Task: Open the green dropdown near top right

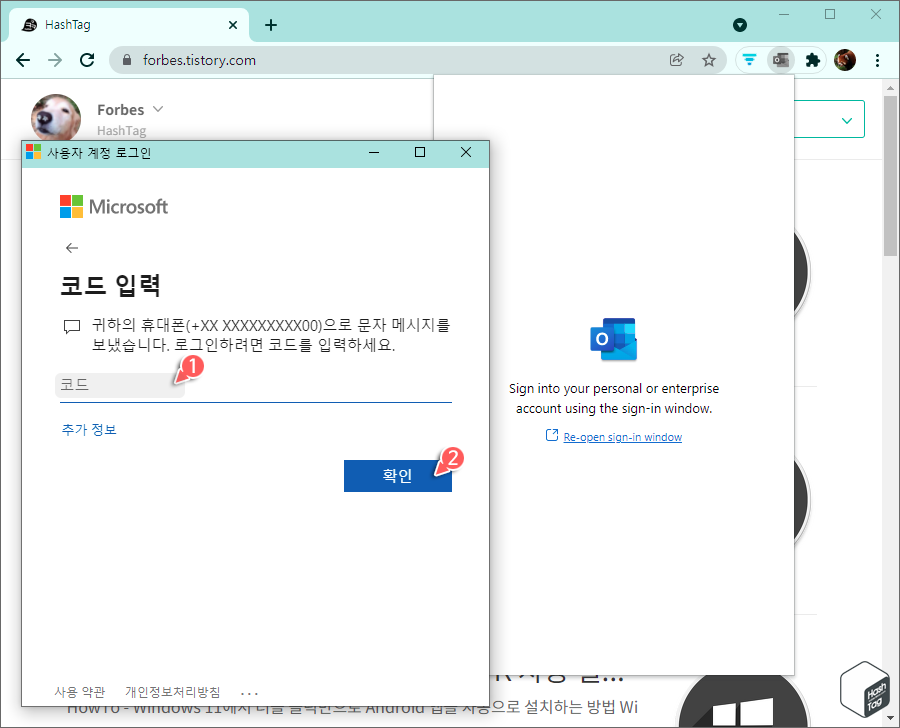Action: (x=848, y=118)
